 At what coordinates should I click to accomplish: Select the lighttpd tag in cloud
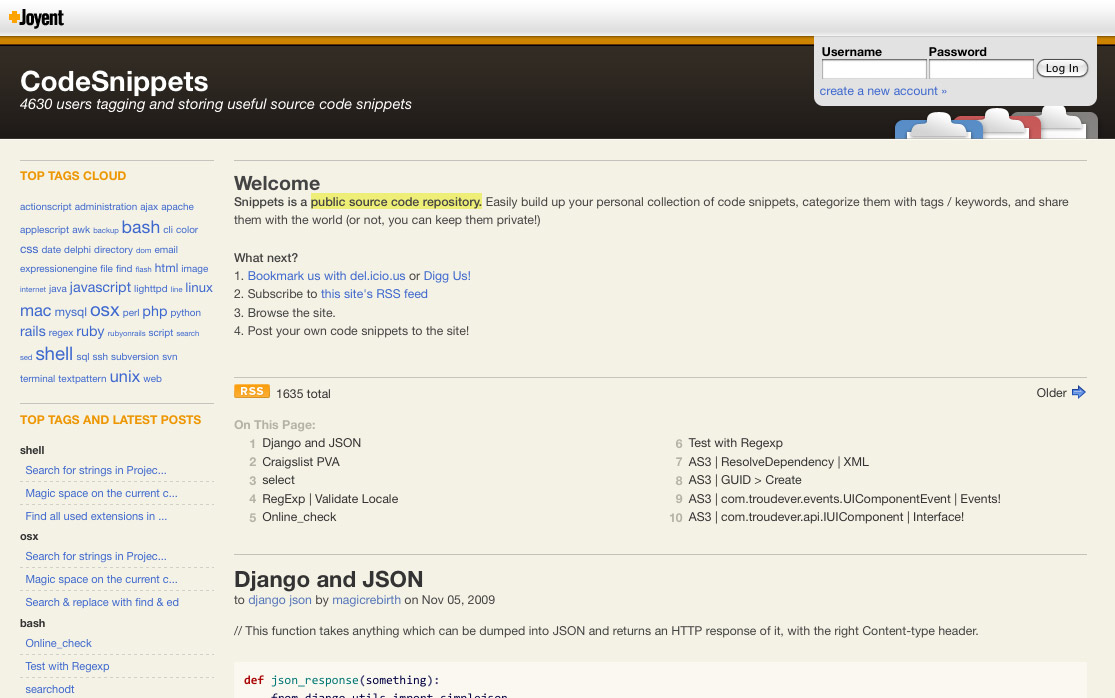click(x=151, y=289)
